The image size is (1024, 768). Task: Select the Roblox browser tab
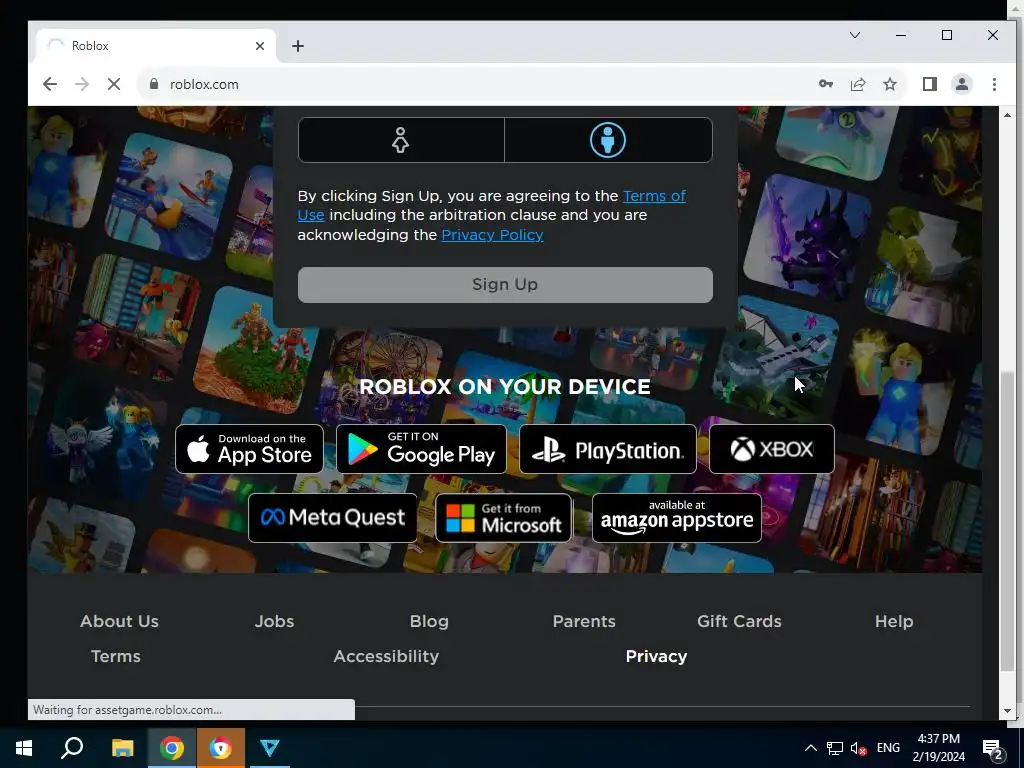point(156,46)
